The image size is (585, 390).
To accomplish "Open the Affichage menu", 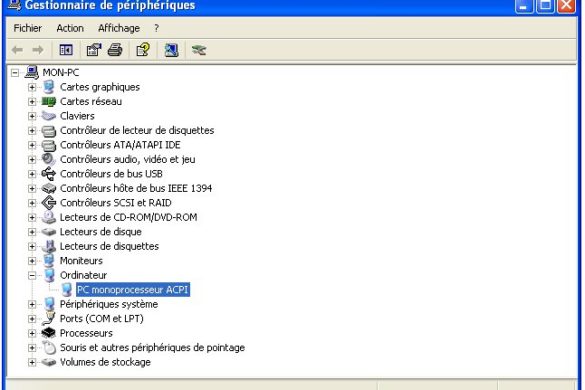I will tap(119, 28).
